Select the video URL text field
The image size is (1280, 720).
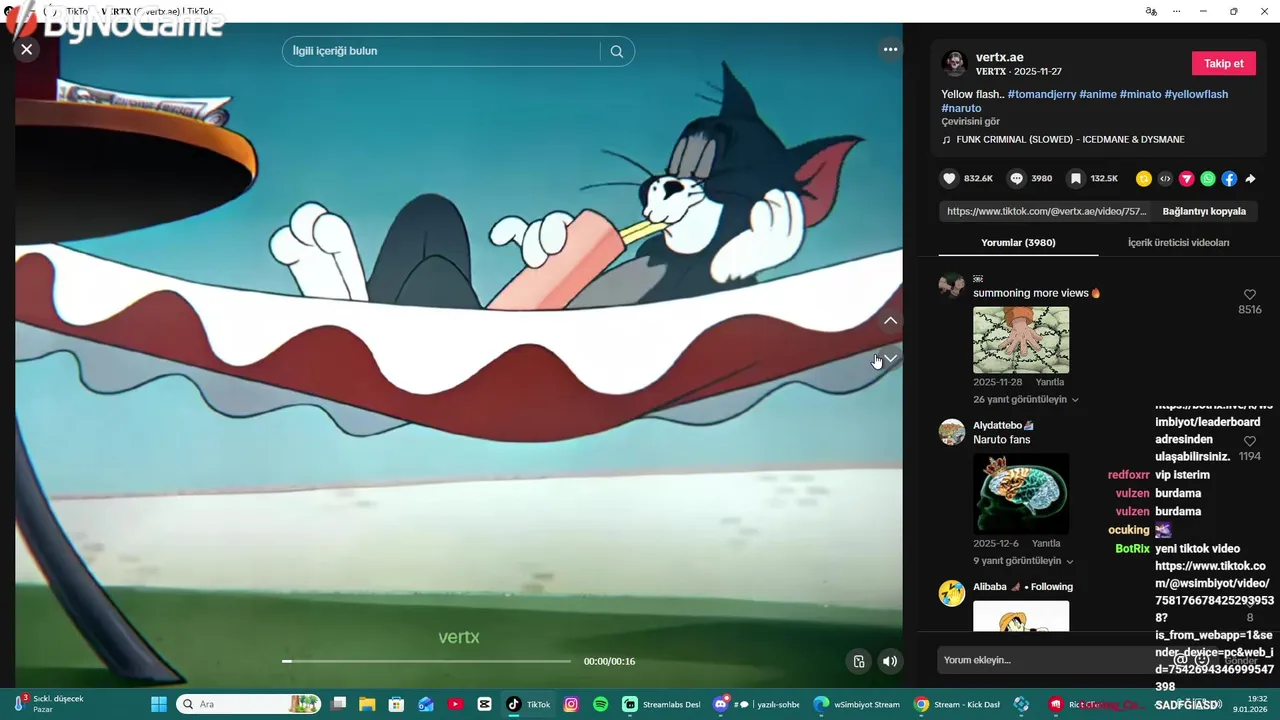(x=1046, y=211)
